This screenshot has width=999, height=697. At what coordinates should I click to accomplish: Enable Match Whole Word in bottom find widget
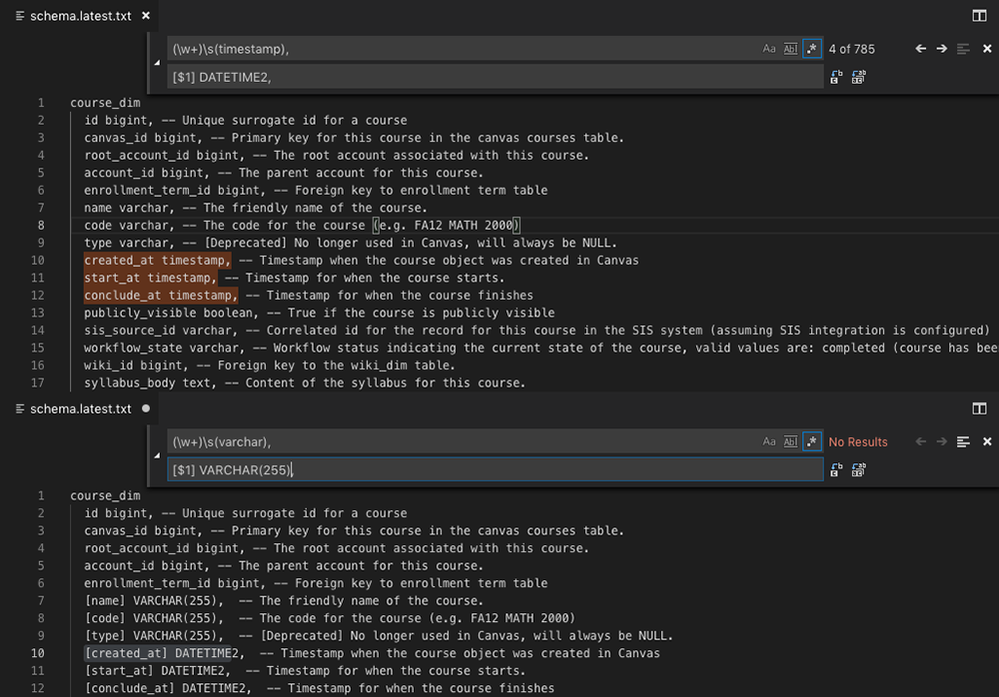point(789,441)
